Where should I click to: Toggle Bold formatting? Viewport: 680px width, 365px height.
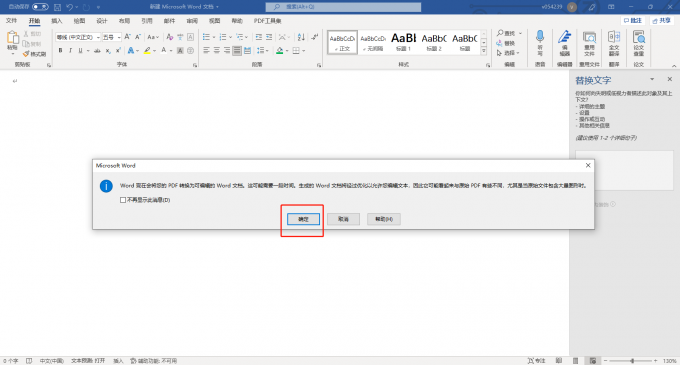60,51
